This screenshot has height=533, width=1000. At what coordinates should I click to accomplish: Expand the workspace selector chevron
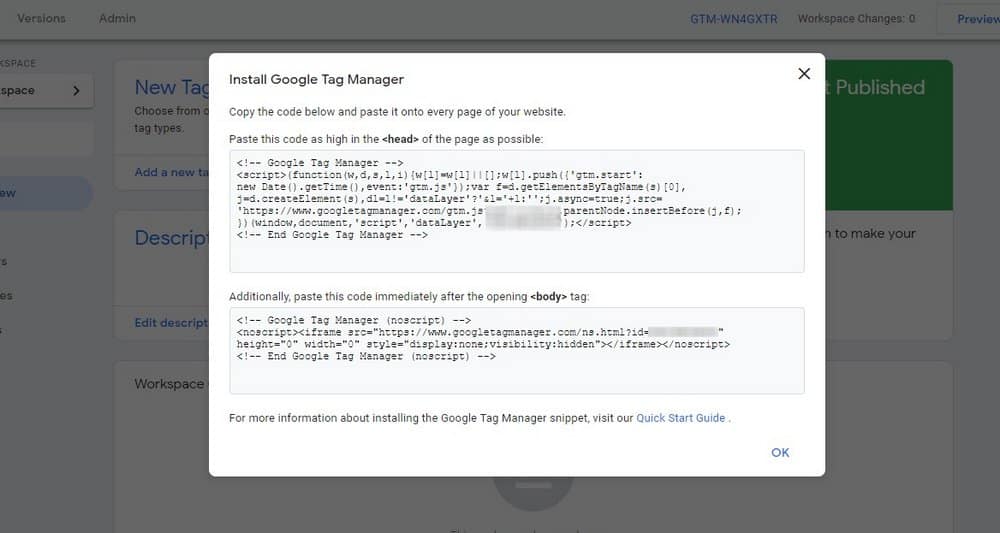click(77, 91)
